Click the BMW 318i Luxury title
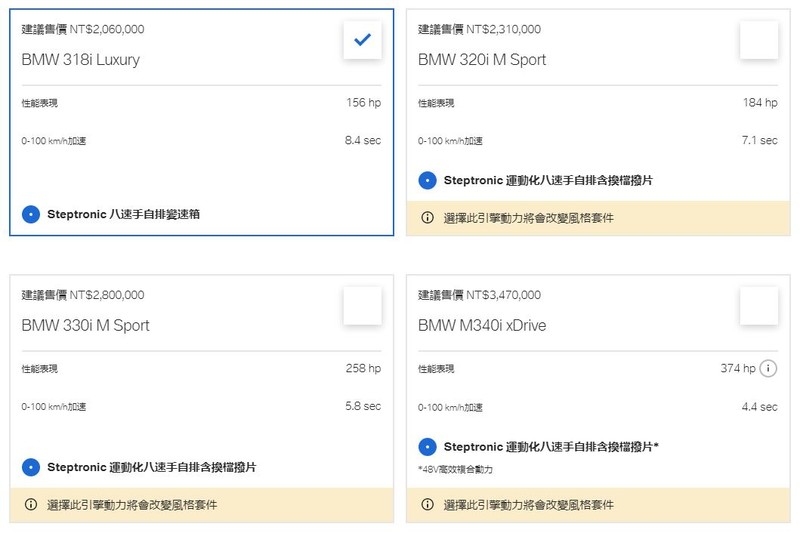800x533 pixels. pos(81,60)
